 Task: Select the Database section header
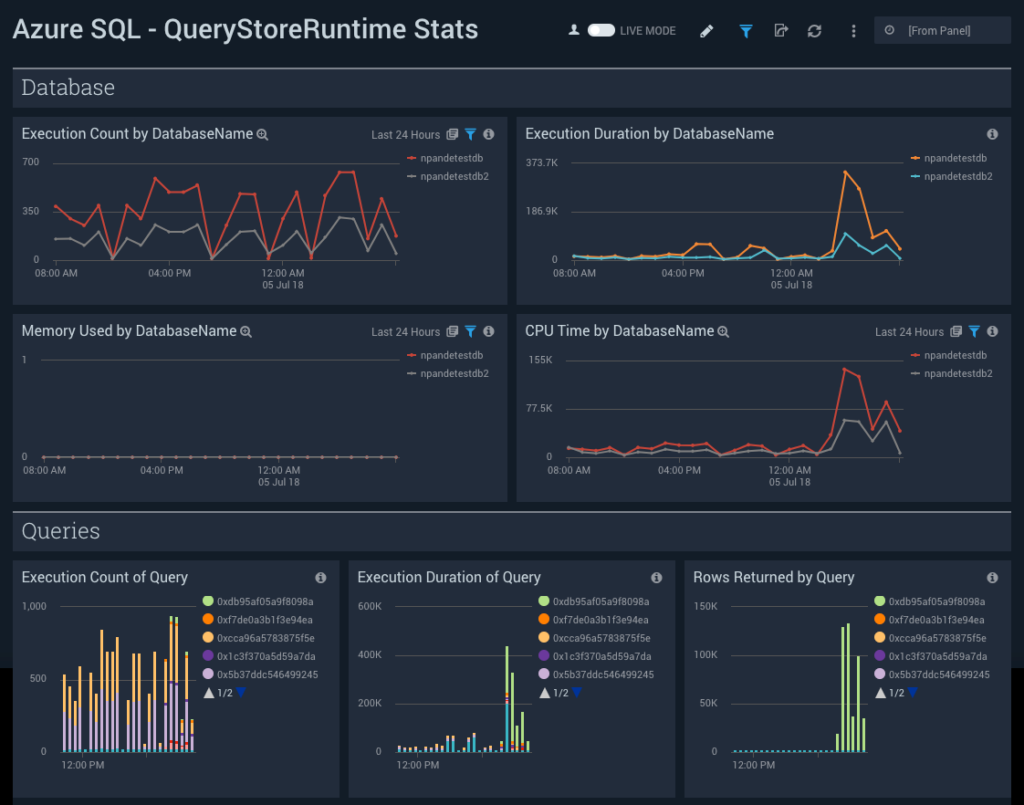click(x=512, y=87)
